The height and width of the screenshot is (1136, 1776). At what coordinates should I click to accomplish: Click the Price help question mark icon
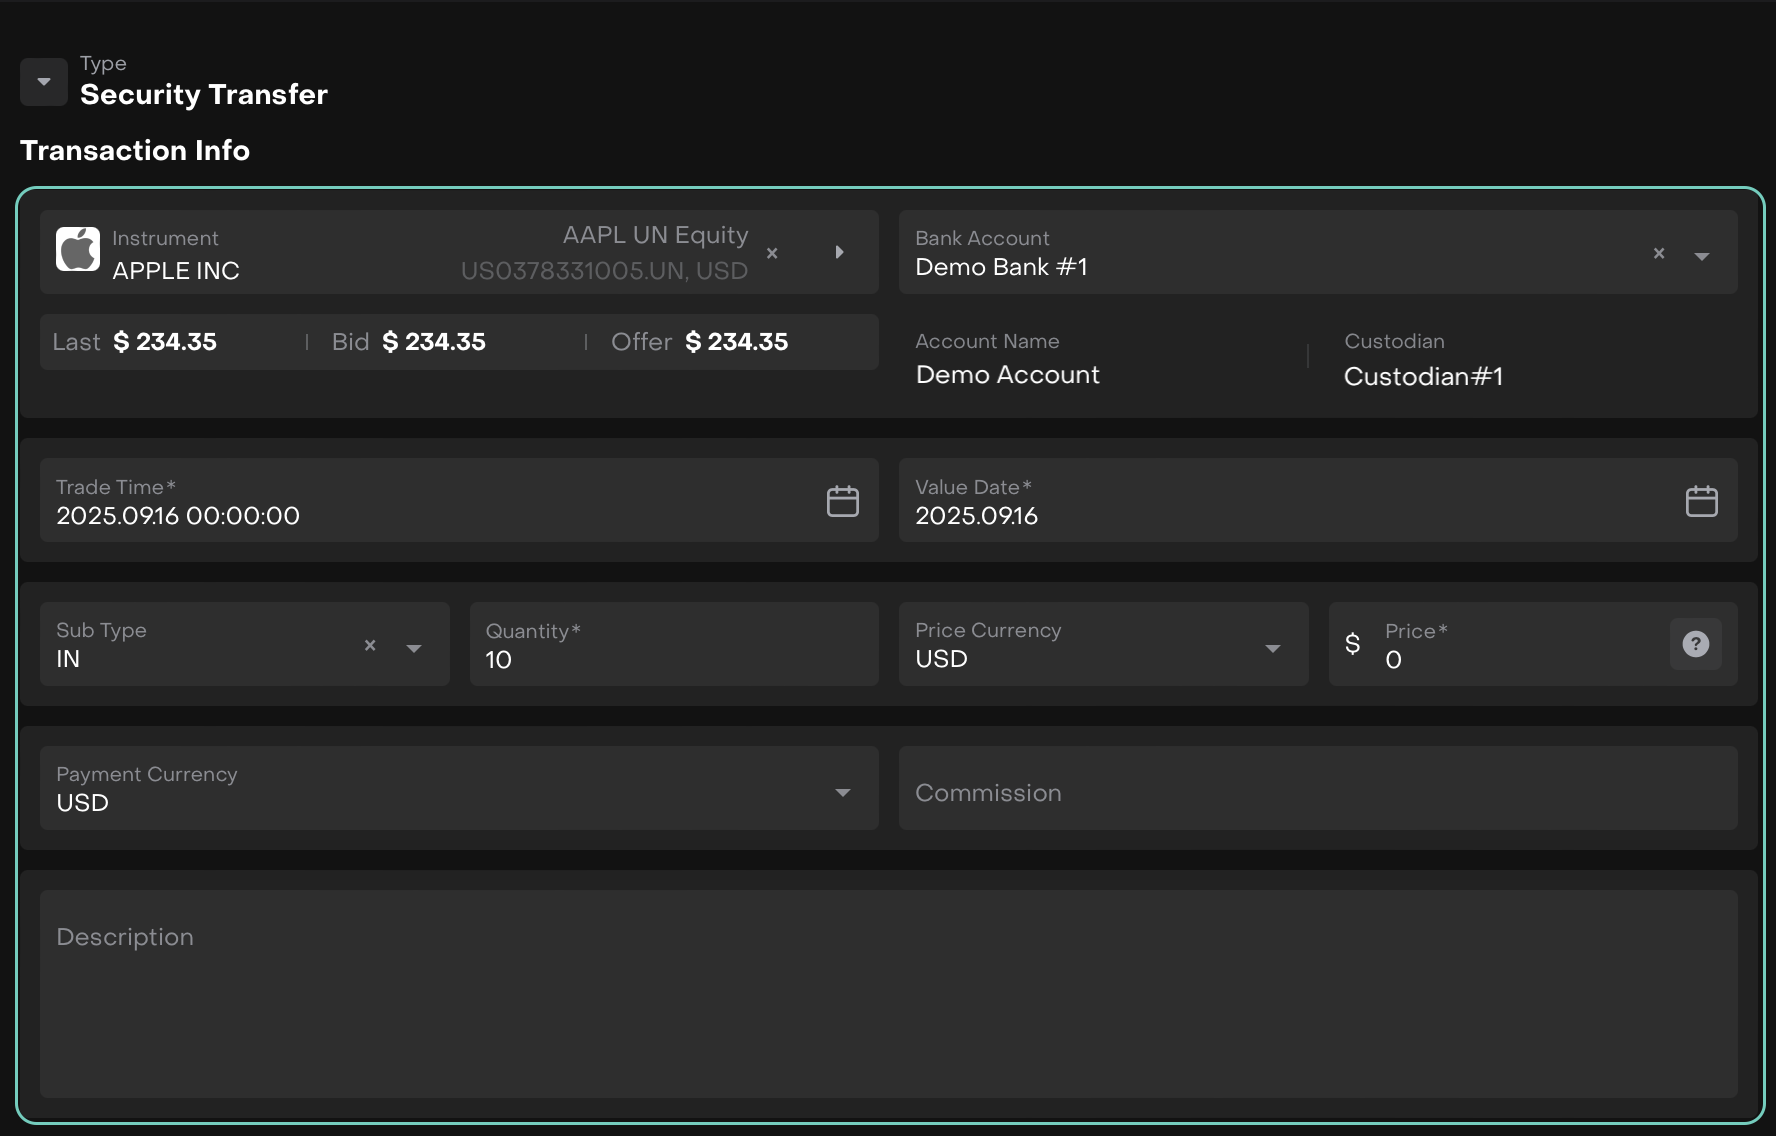(x=1695, y=644)
